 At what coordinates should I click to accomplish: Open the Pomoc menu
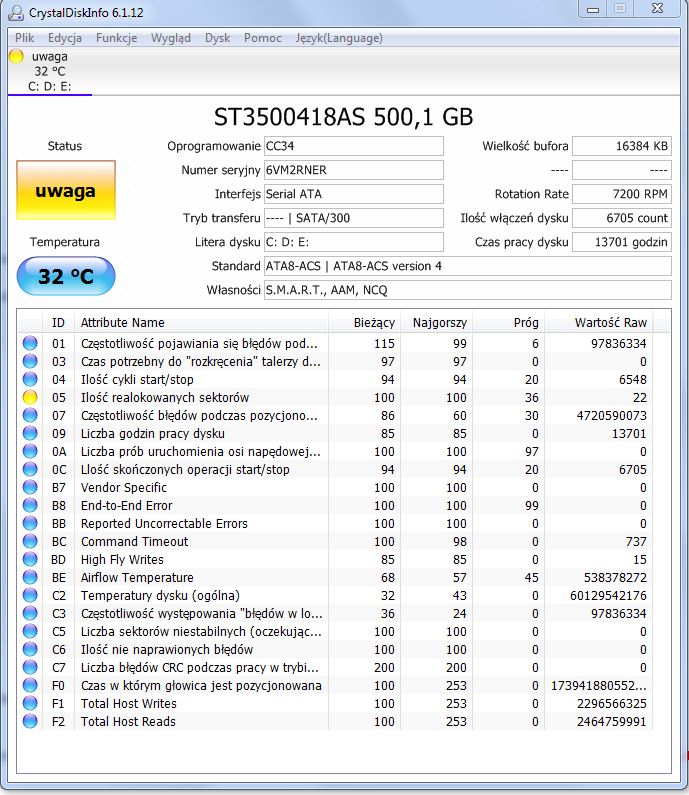click(x=263, y=38)
